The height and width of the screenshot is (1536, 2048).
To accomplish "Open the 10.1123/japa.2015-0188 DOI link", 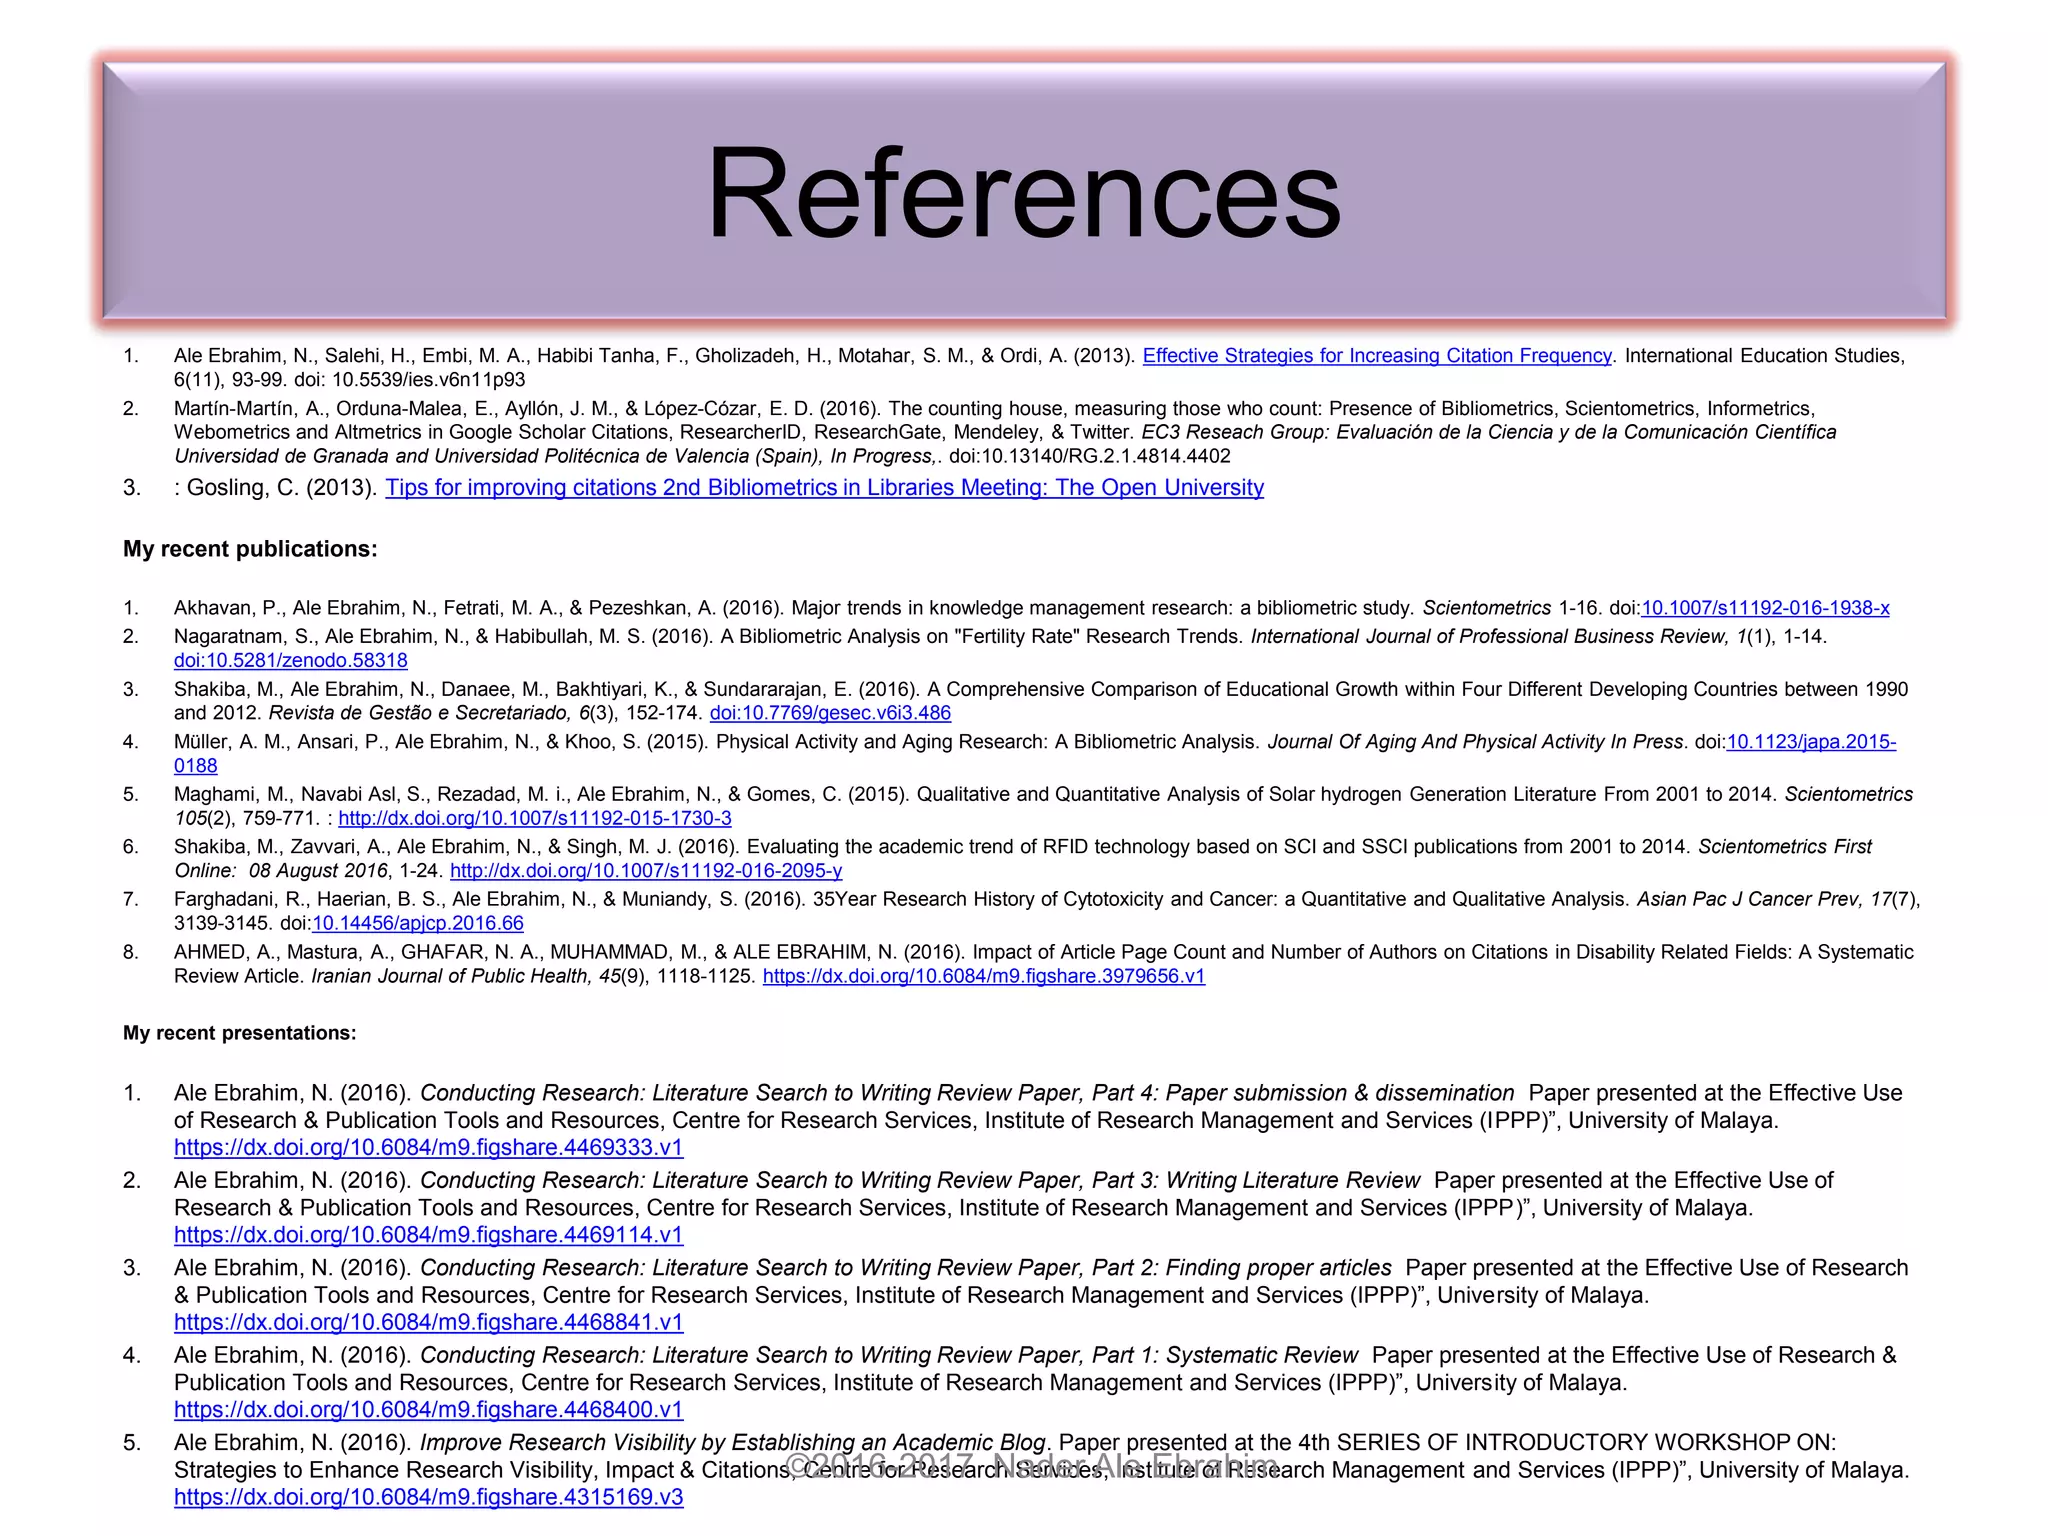I will tap(1811, 742).
